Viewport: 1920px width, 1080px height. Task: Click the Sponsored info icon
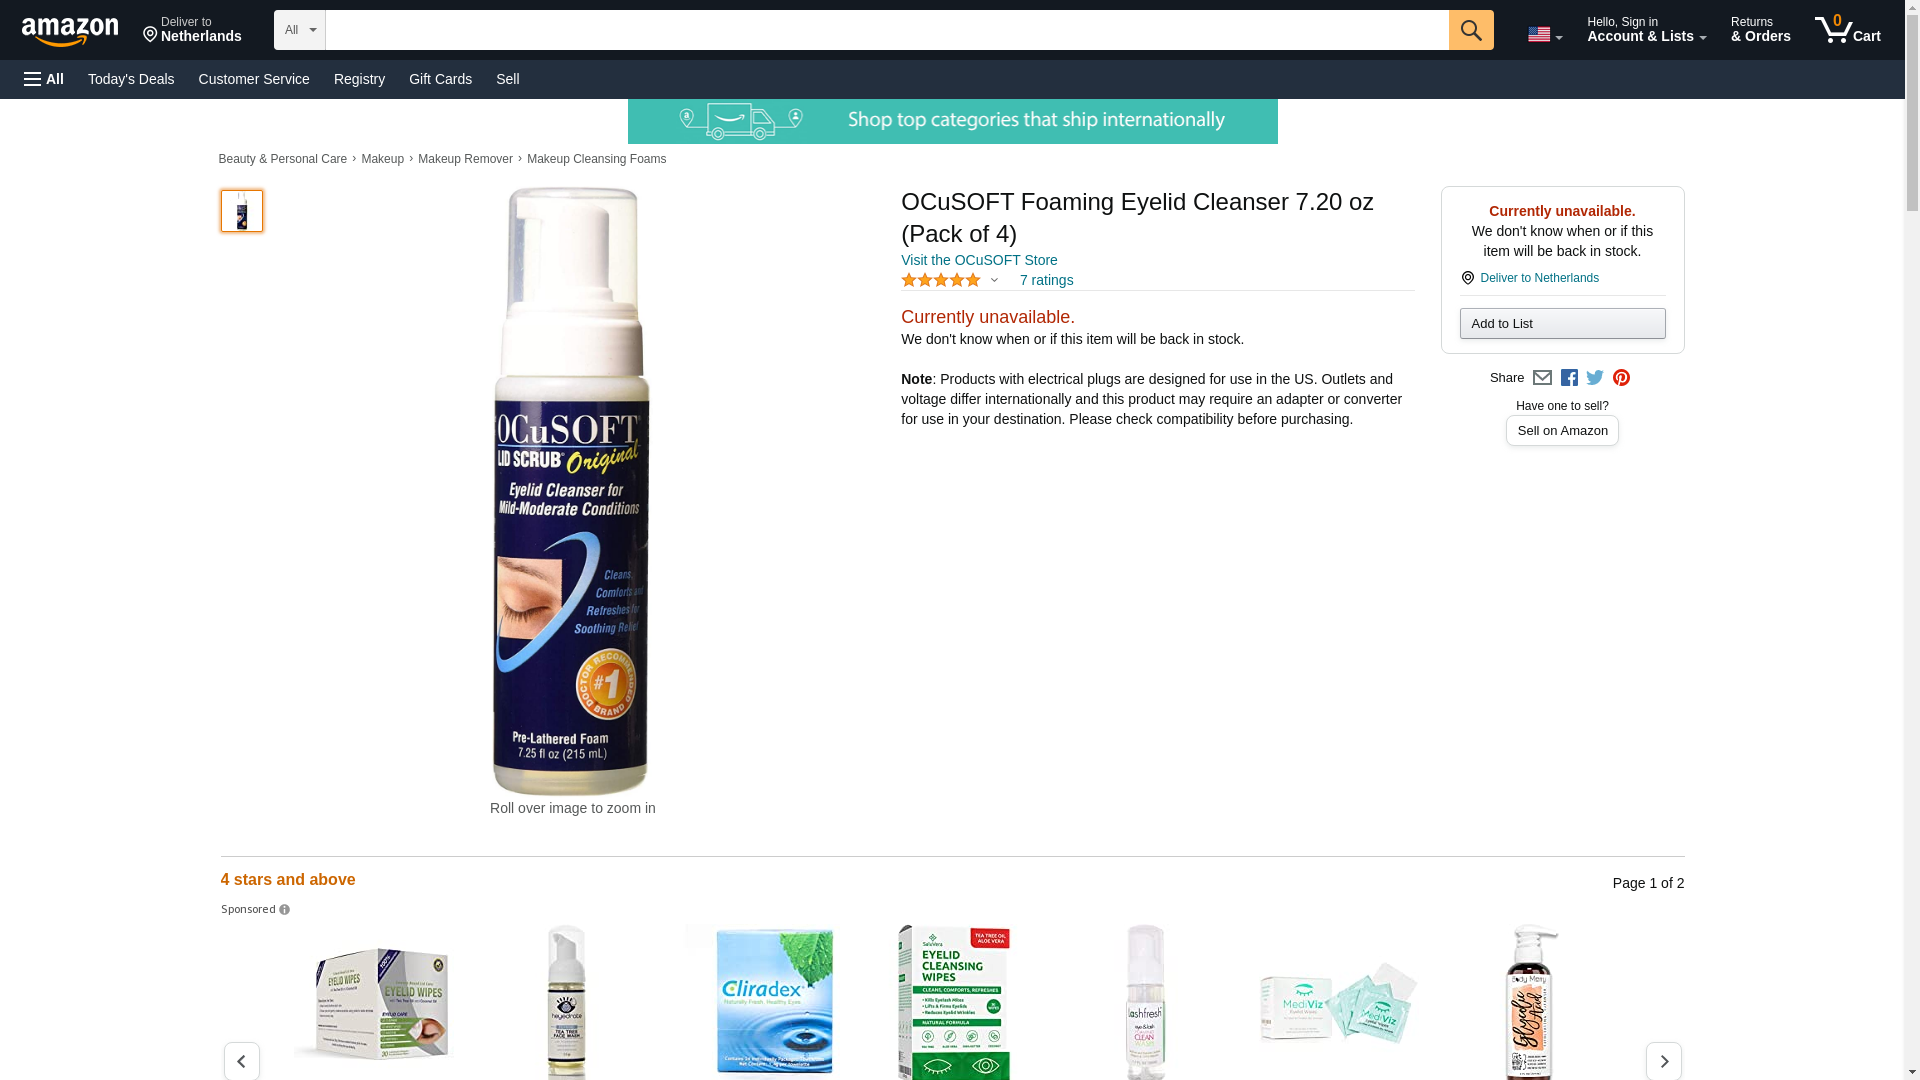click(284, 910)
